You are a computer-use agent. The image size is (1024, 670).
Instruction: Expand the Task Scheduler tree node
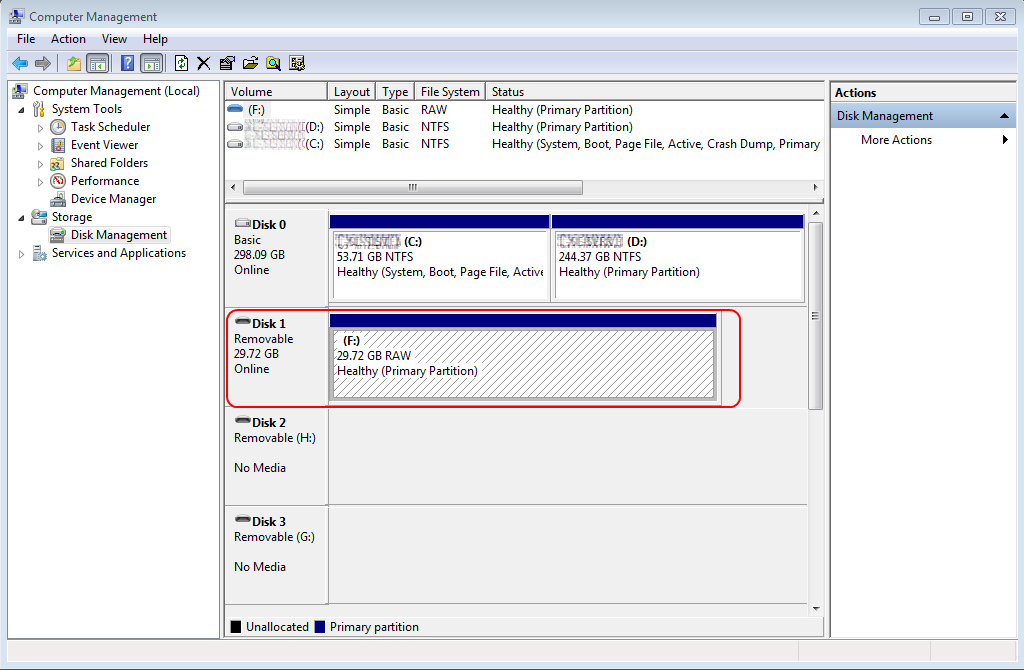coord(40,128)
